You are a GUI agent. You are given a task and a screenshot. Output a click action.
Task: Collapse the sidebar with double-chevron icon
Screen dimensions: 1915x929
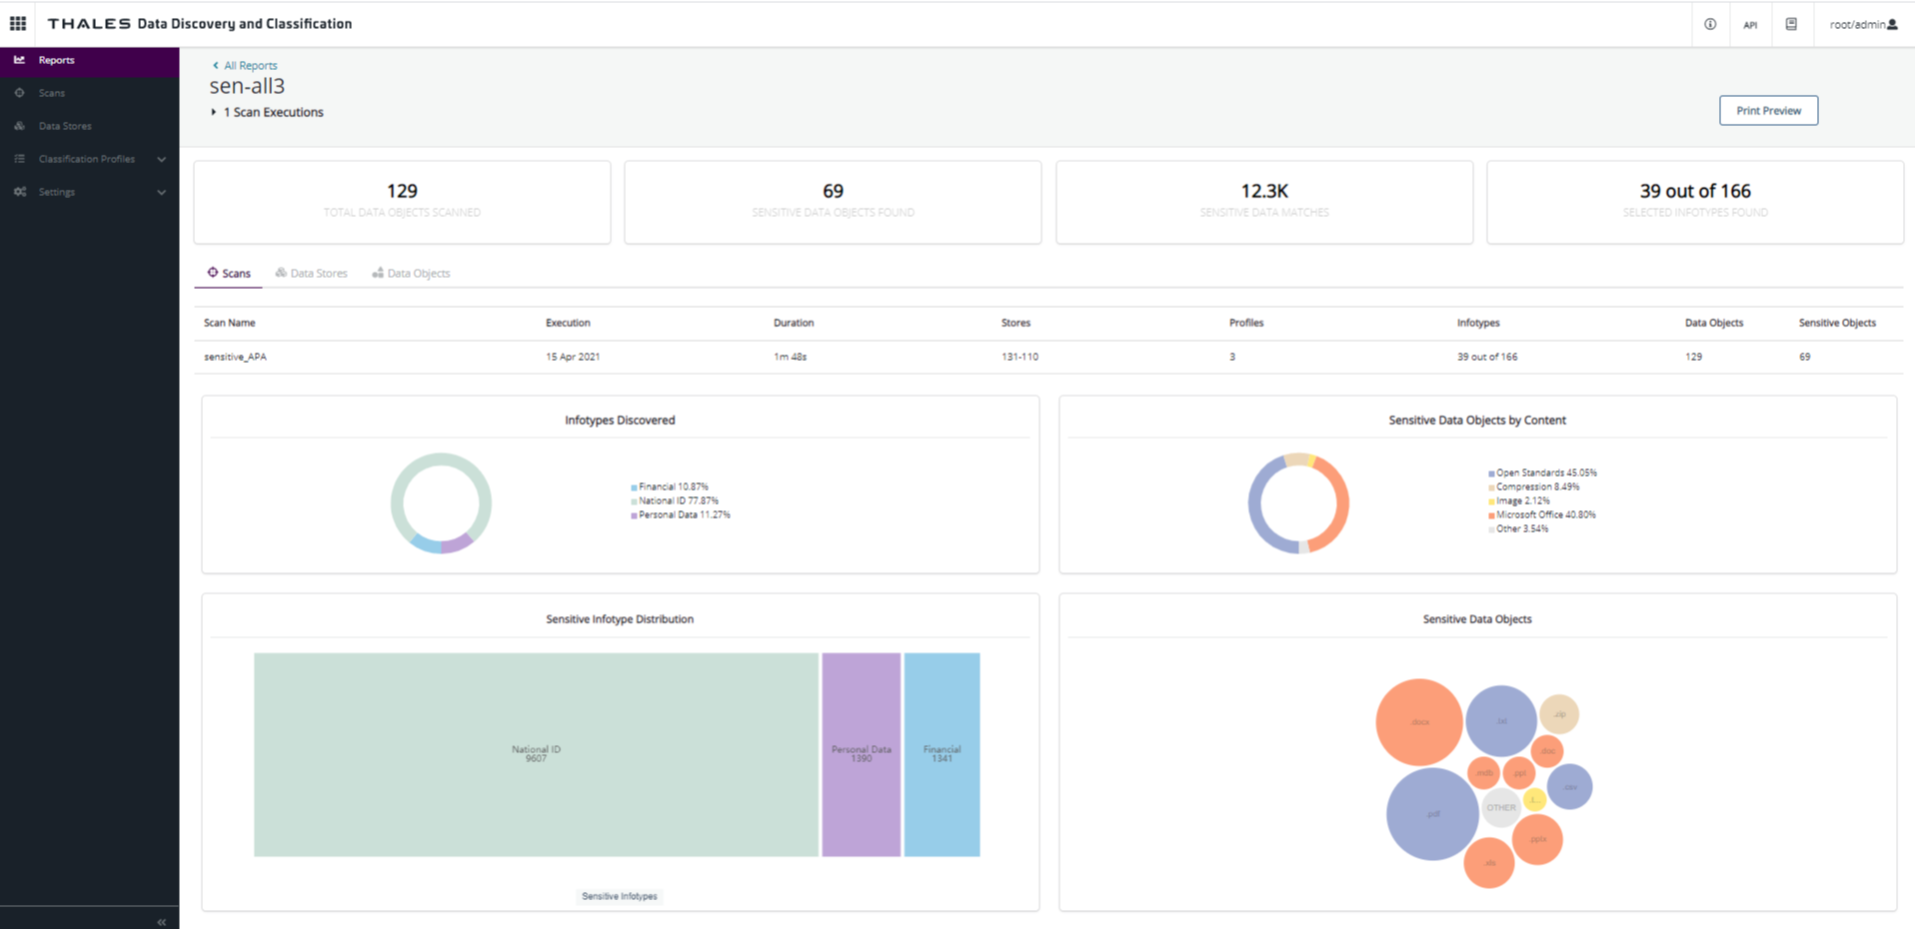[x=161, y=921]
